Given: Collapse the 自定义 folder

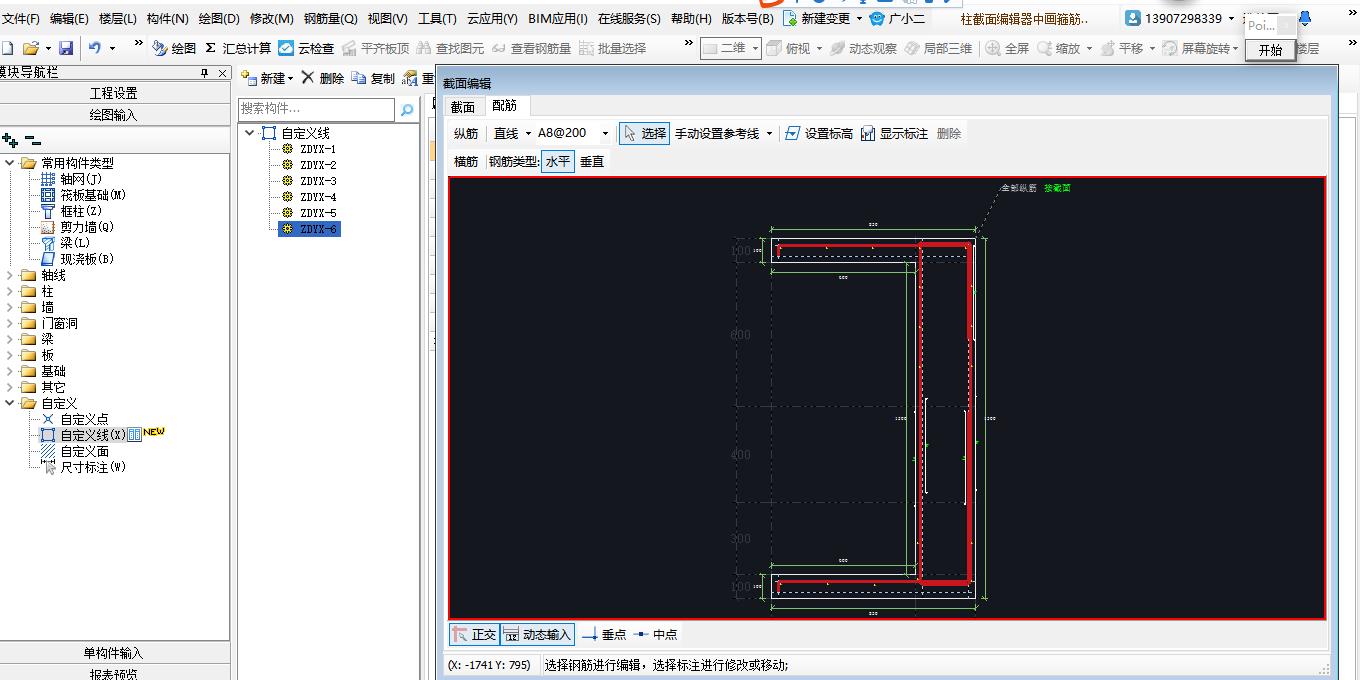Looking at the screenshot, I should (x=11, y=403).
